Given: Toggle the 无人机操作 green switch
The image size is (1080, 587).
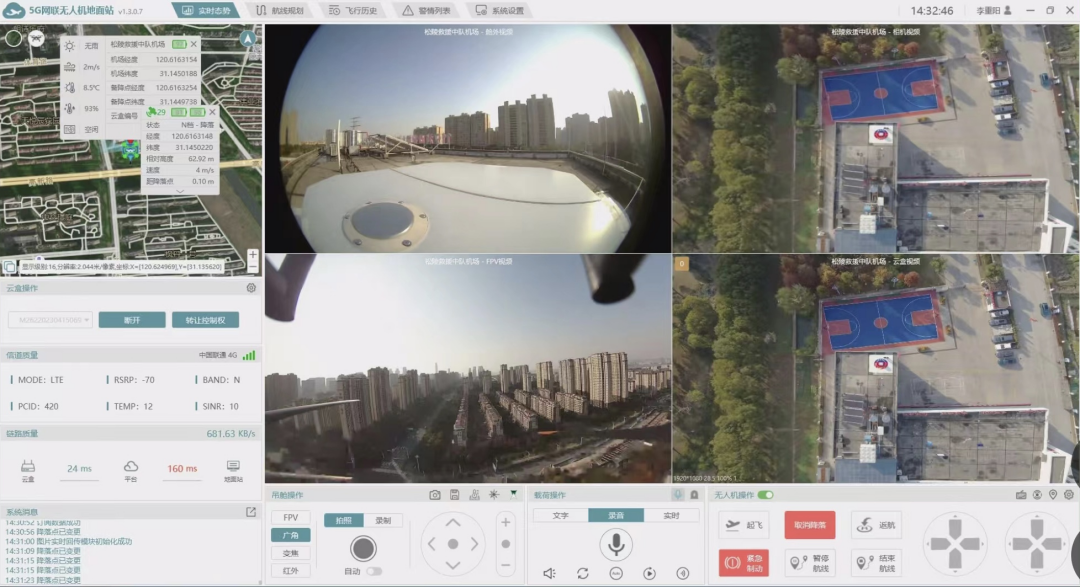Looking at the screenshot, I should tap(765, 495).
